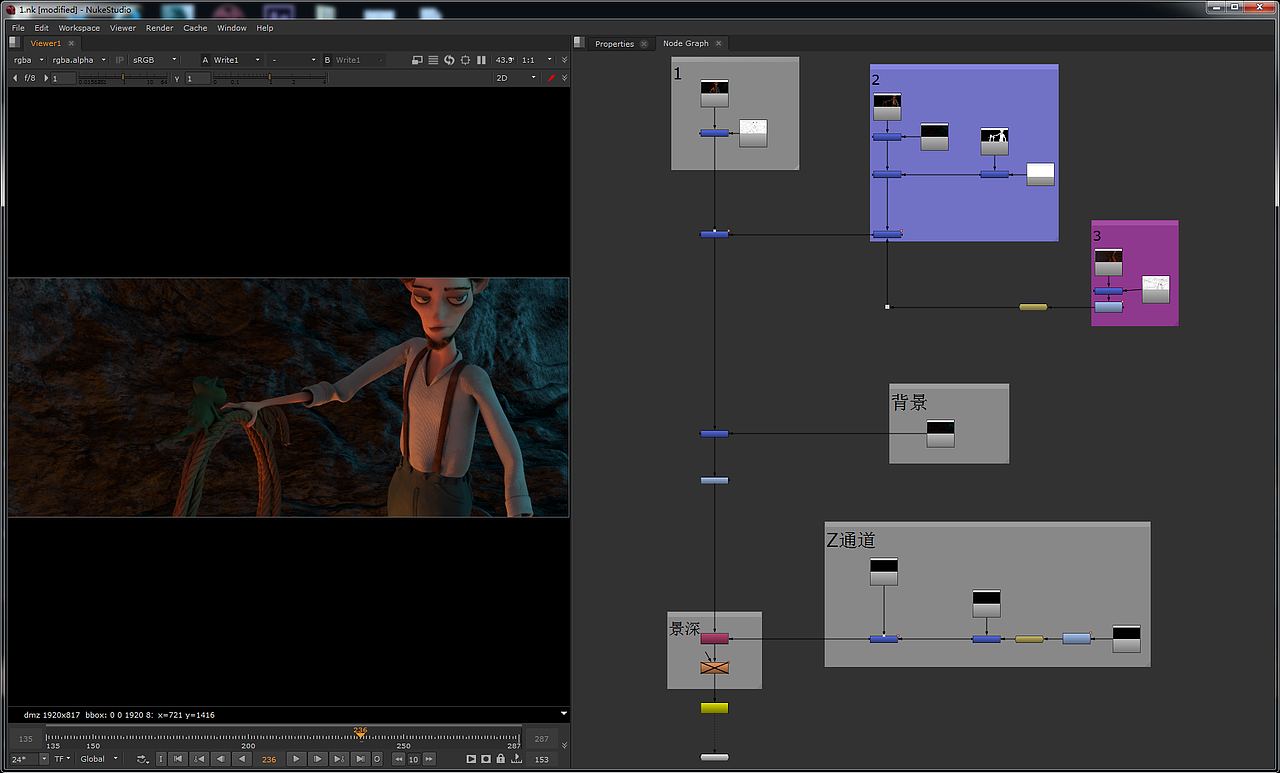This screenshot has width=1280, height=773.
Task: Open the 2D view mode dropdown
Action: [517, 78]
